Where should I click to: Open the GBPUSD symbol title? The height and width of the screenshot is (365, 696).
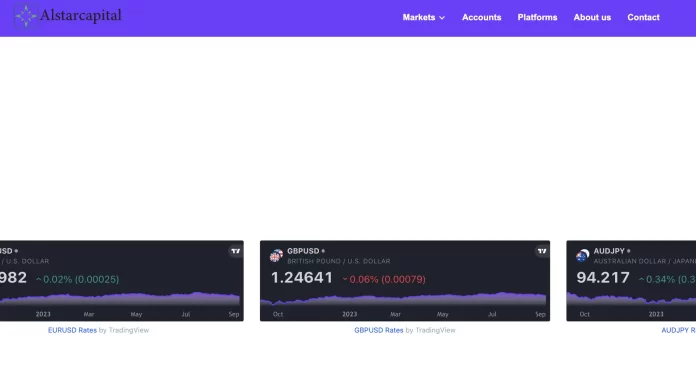[x=303, y=251]
